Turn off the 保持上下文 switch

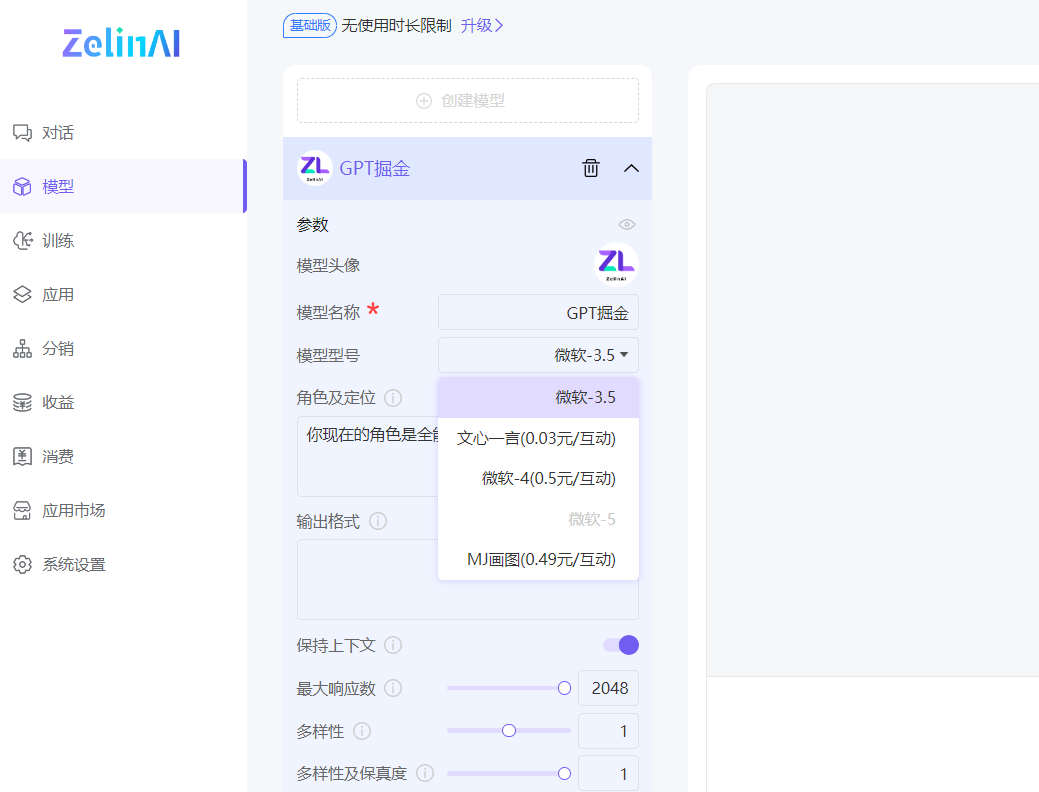tap(621, 645)
